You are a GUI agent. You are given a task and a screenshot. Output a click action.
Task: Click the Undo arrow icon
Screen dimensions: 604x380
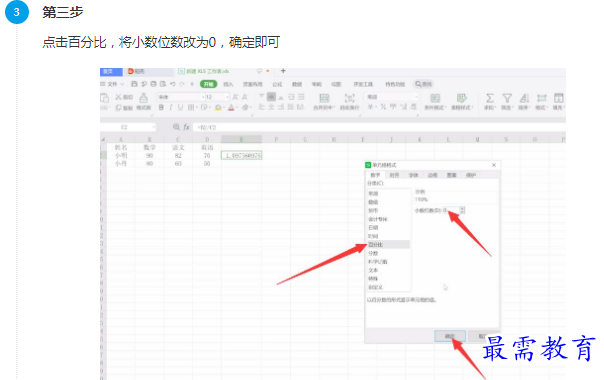click(173, 84)
